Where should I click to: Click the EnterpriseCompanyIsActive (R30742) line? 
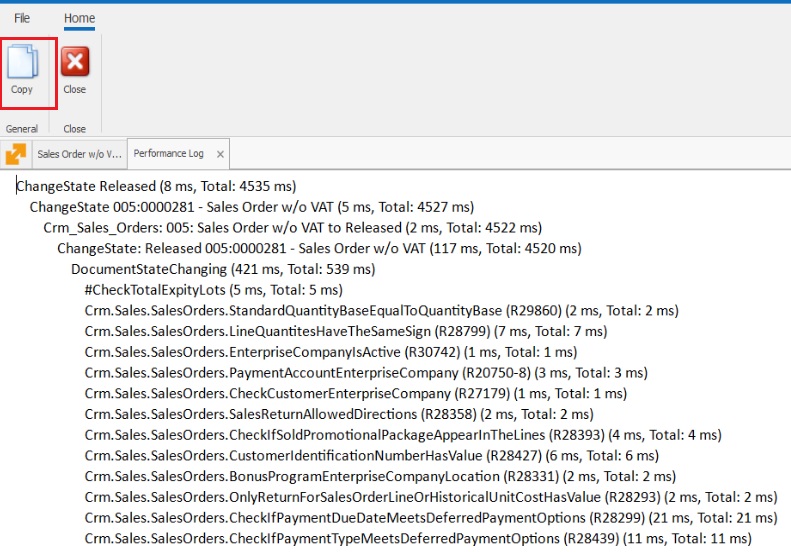click(x=331, y=352)
